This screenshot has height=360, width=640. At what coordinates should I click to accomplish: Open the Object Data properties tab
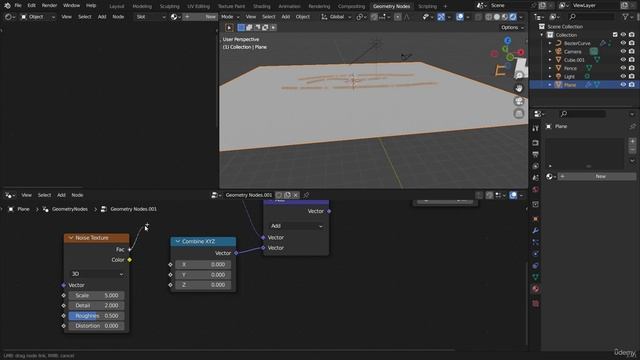[x=536, y=277]
